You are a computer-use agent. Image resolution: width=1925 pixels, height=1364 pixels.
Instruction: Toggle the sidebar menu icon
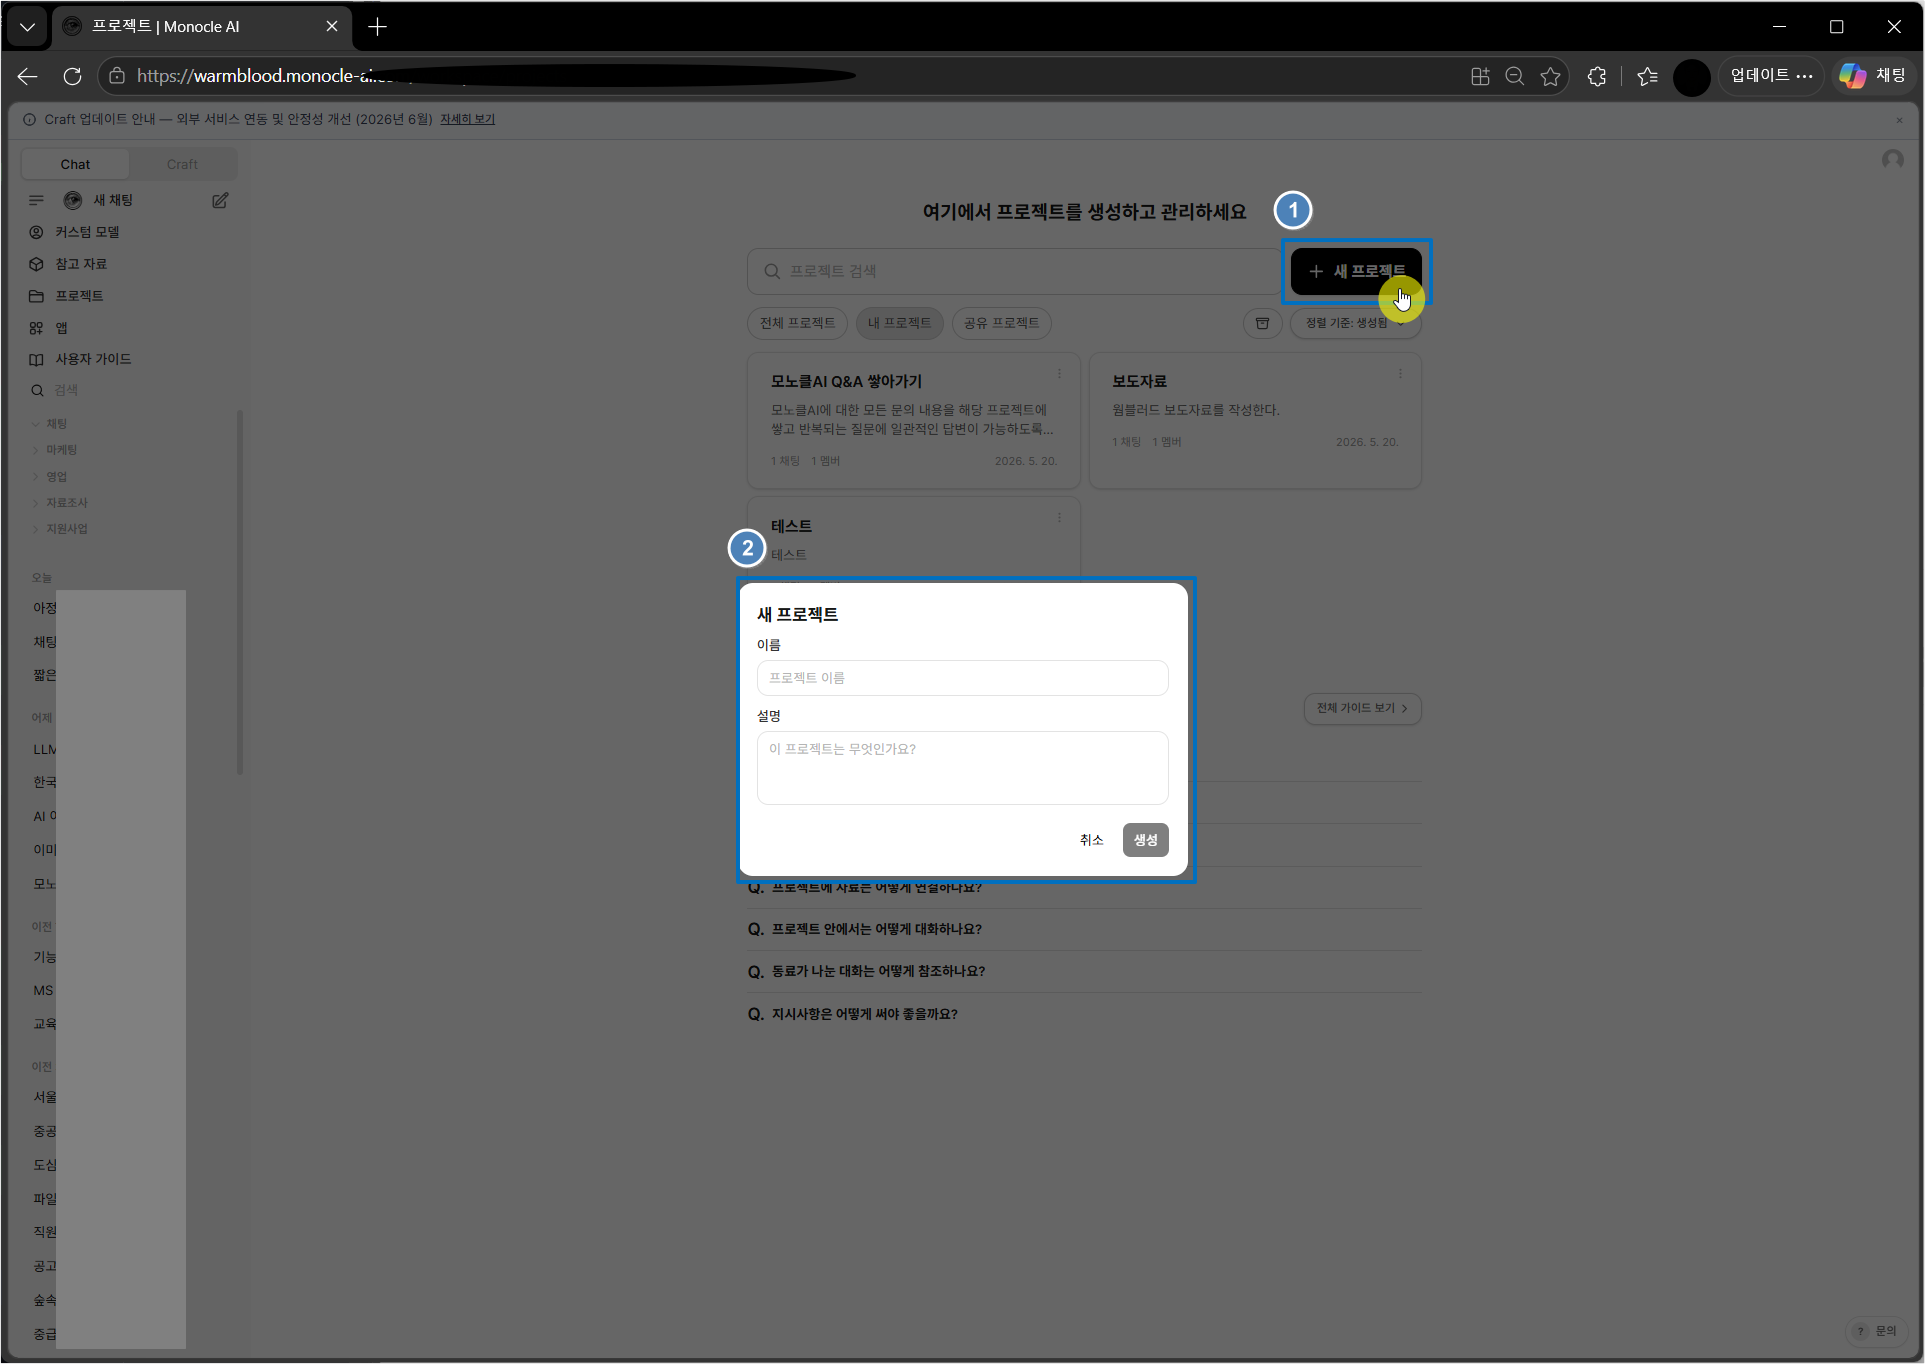(37, 200)
